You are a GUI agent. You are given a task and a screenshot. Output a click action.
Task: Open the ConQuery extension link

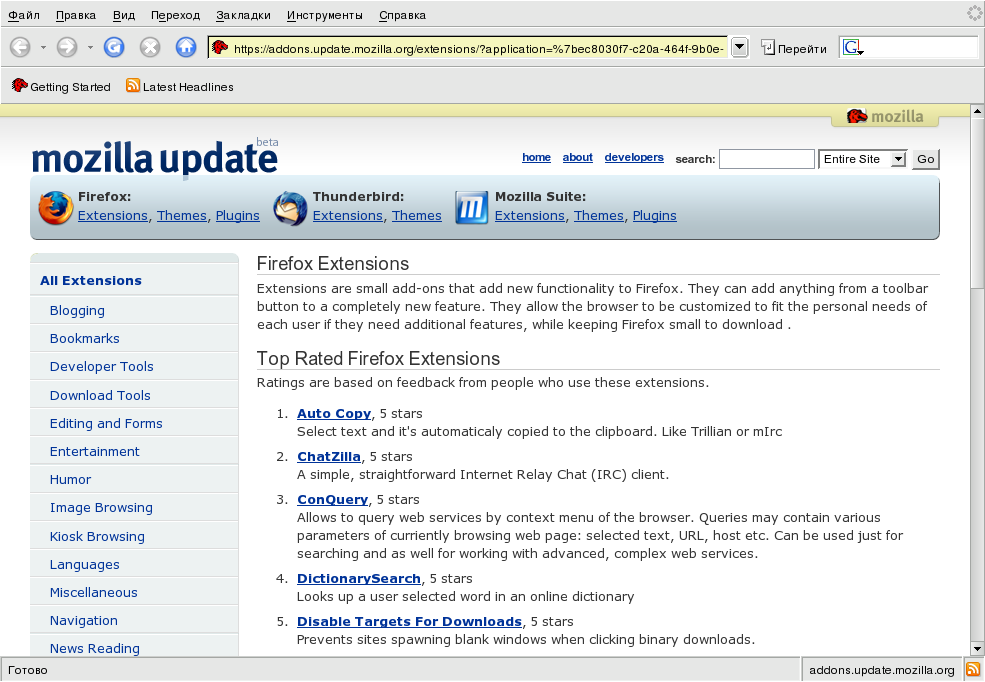pos(332,499)
